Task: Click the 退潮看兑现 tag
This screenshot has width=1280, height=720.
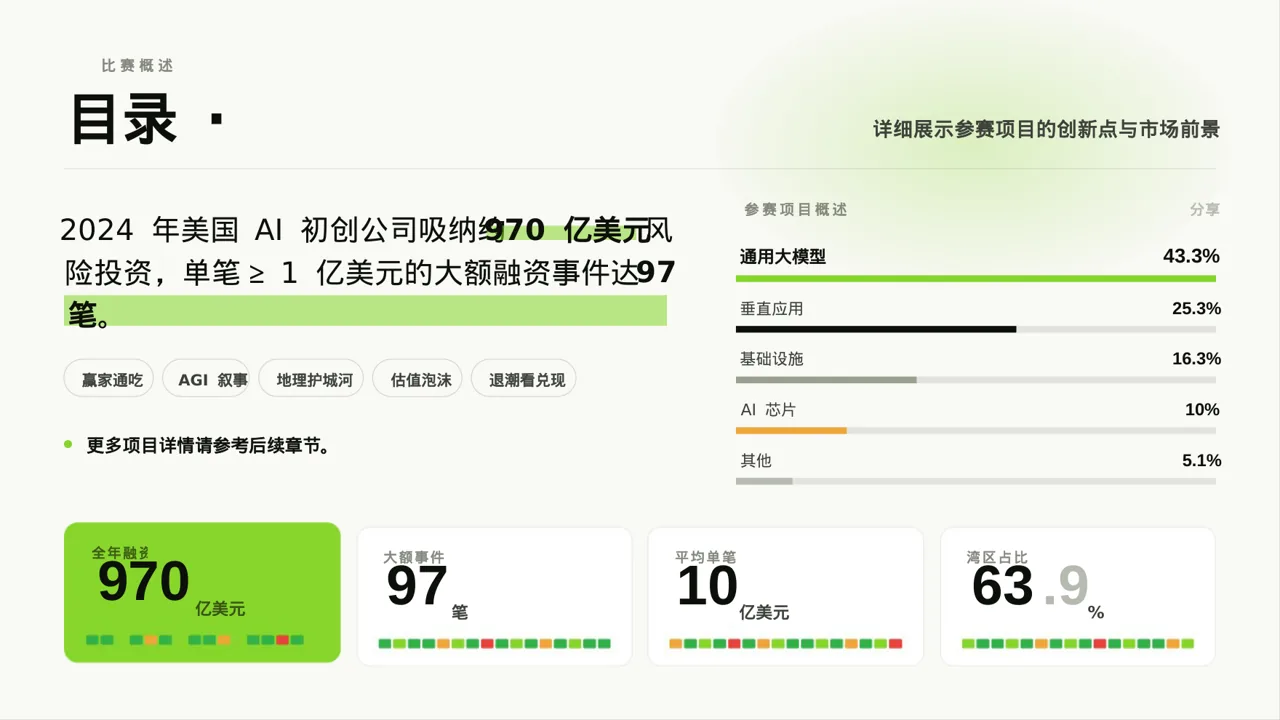Action: coord(526,380)
